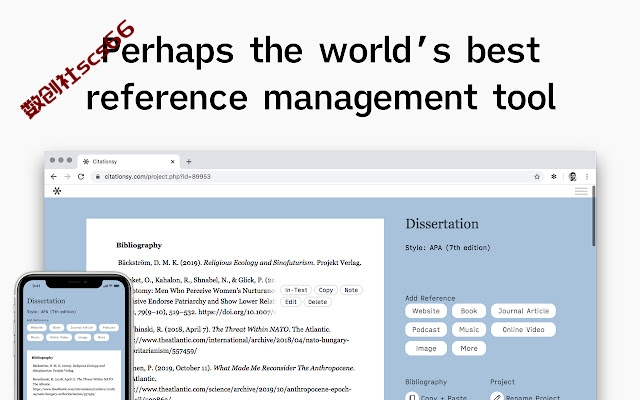Tap the phone battery status icon
640x400 pixels.
[116, 285]
